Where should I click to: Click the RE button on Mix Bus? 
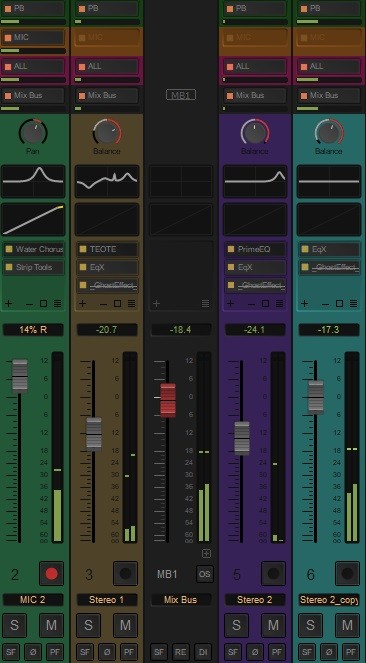click(181, 652)
